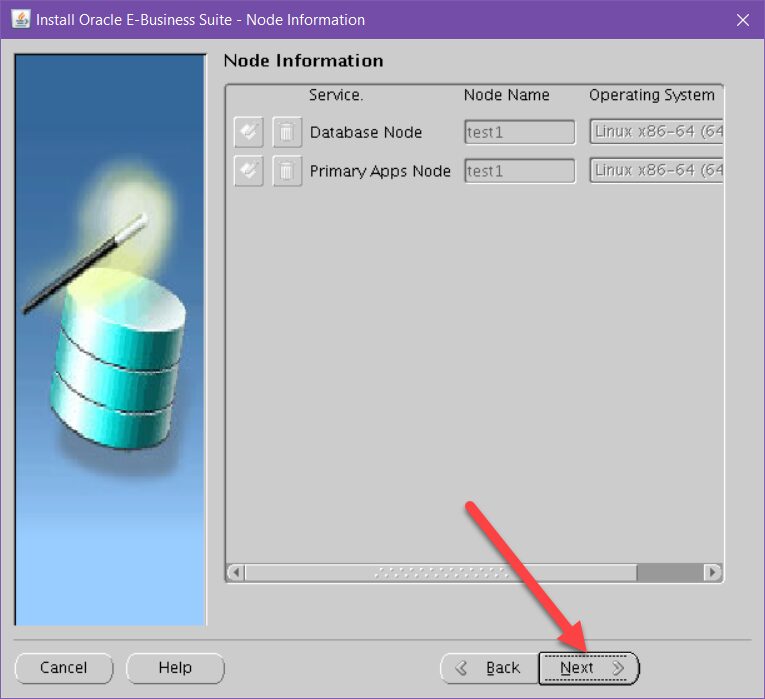Go Back to the previous step
This screenshot has height=699, width=765.
(x=489, y=668)
